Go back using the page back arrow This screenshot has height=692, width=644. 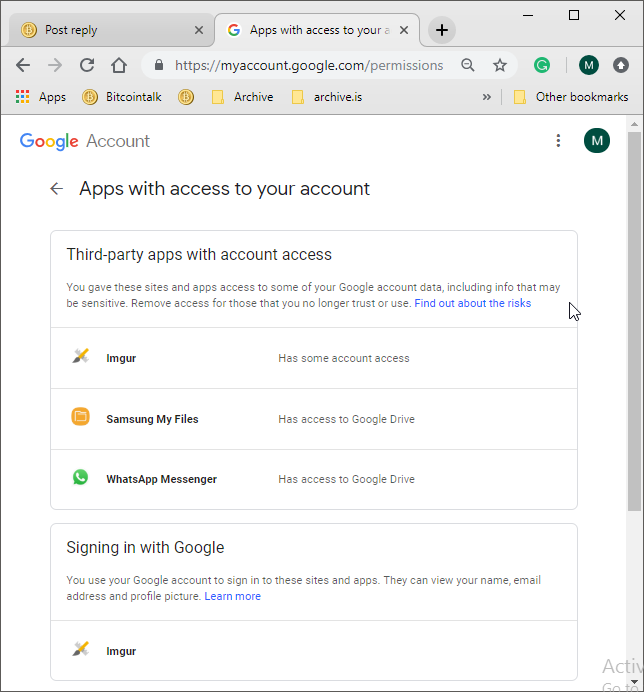tap(56, 189)
